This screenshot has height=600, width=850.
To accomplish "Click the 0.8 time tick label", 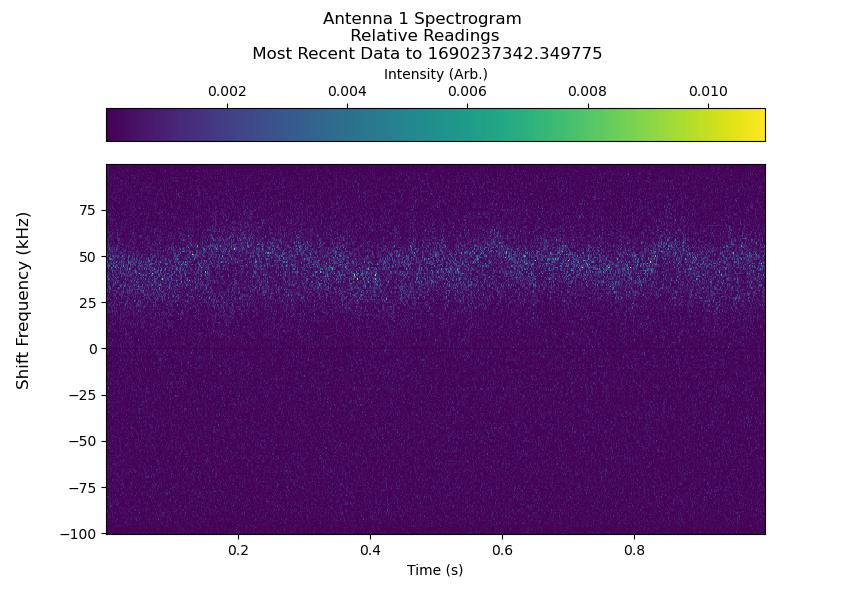I will (633, 550).
